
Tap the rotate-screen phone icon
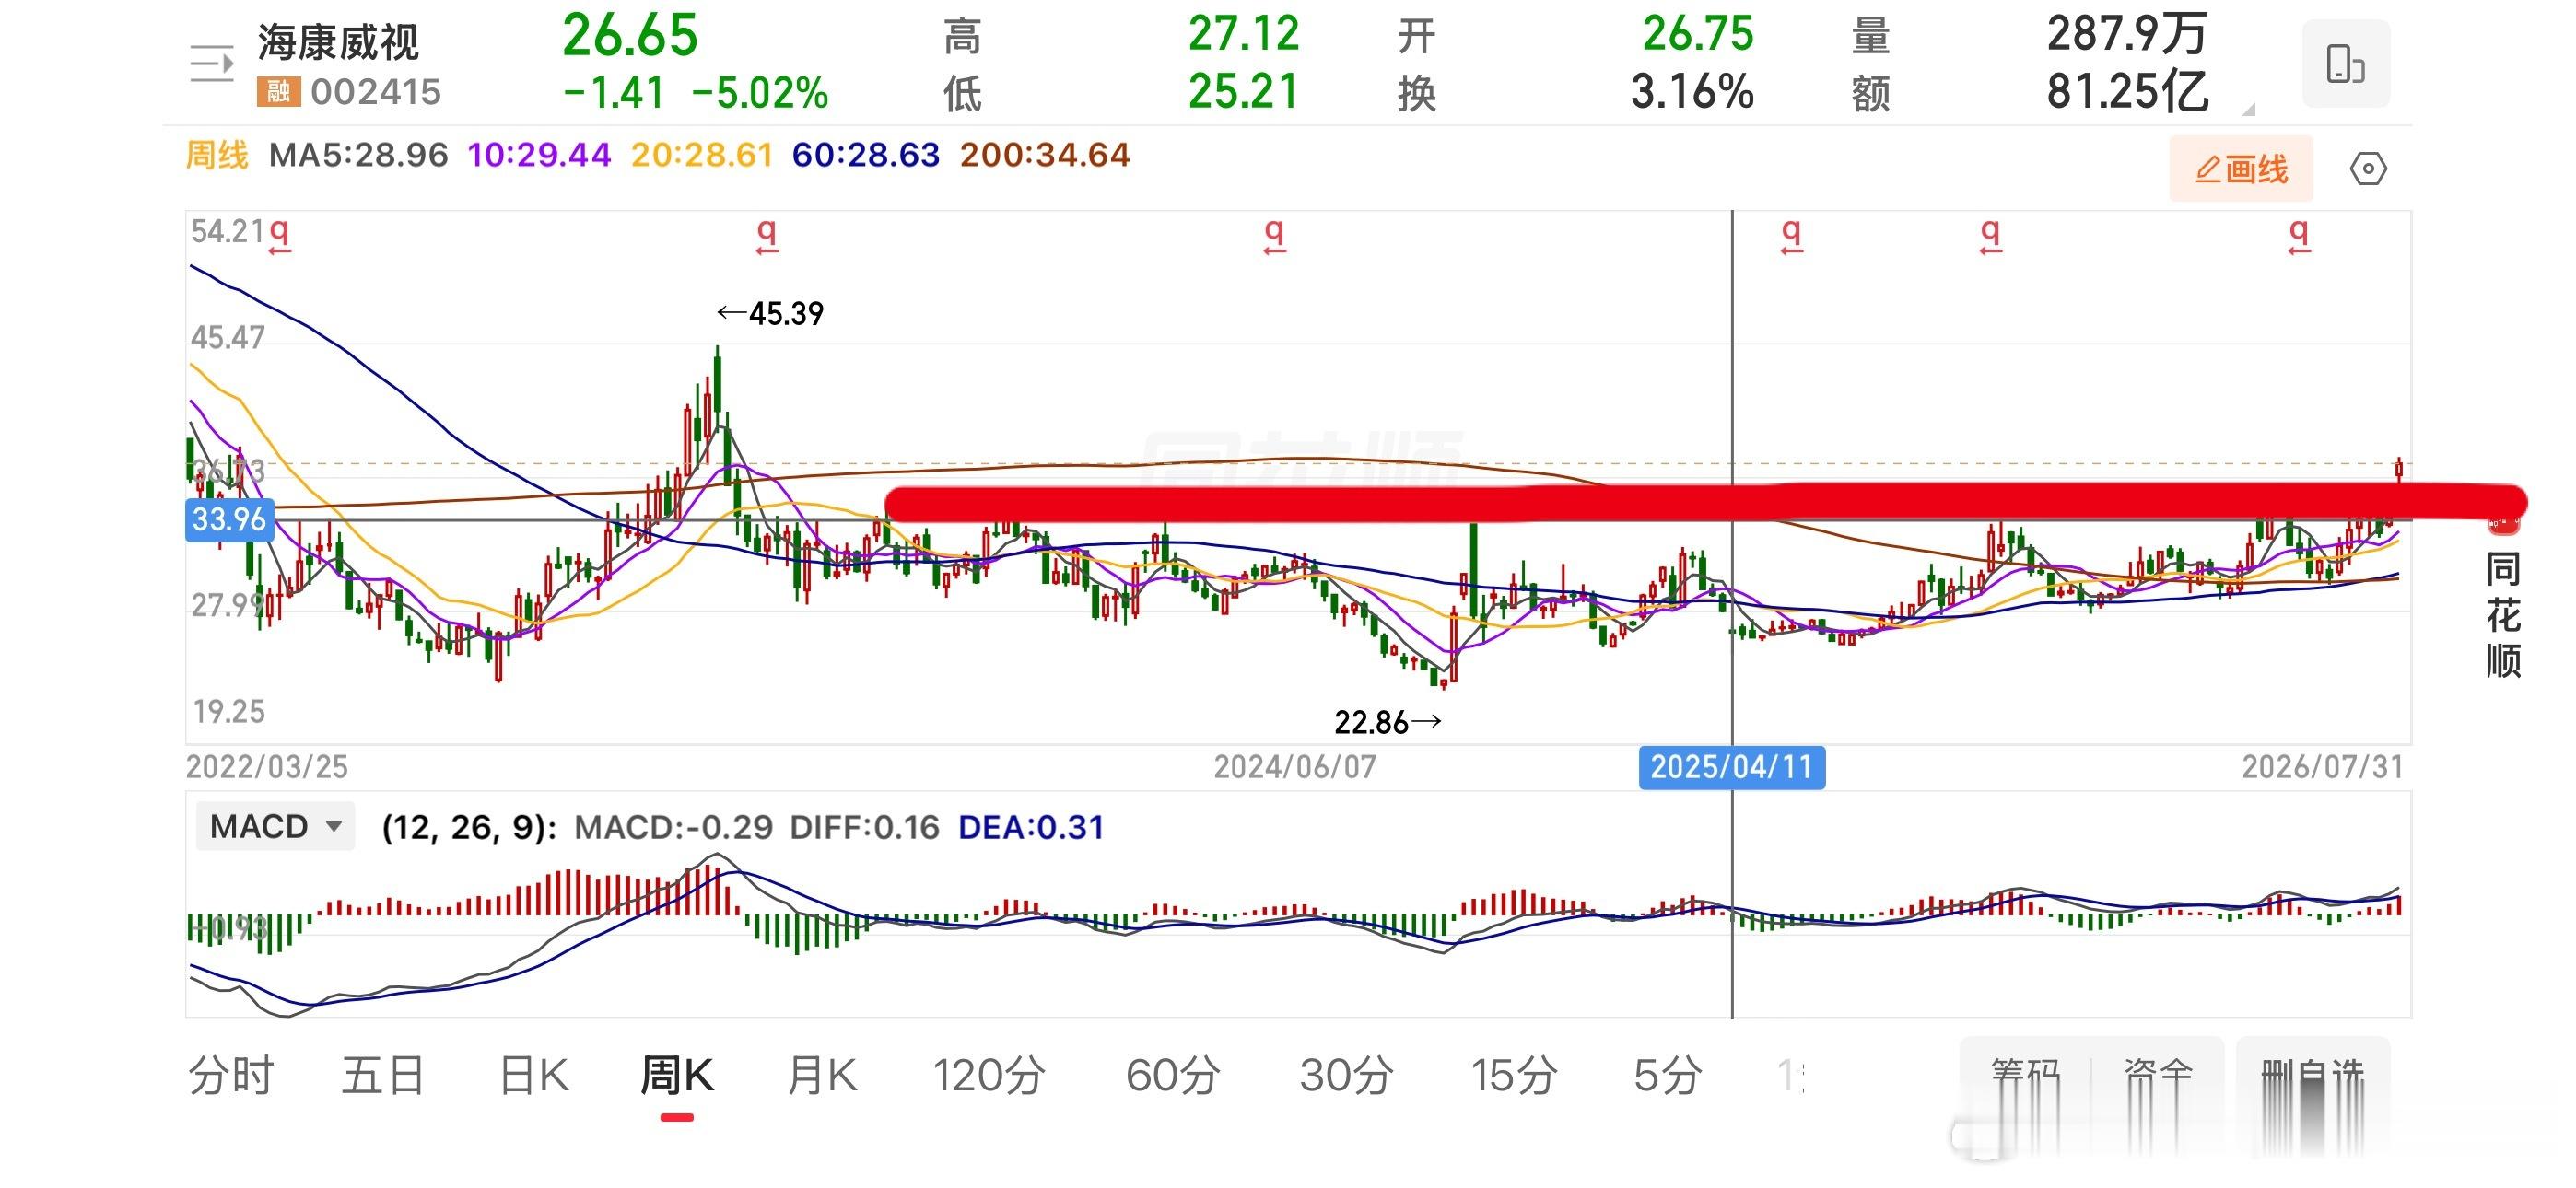(2345, 64)
